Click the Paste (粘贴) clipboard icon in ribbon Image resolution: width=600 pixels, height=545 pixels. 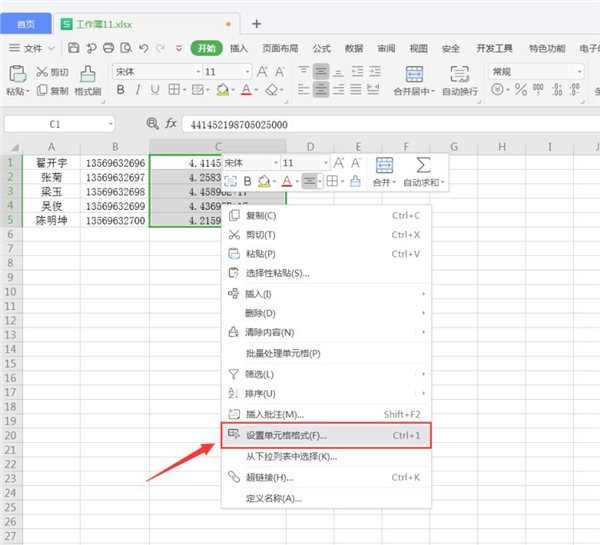coord(16,73)
